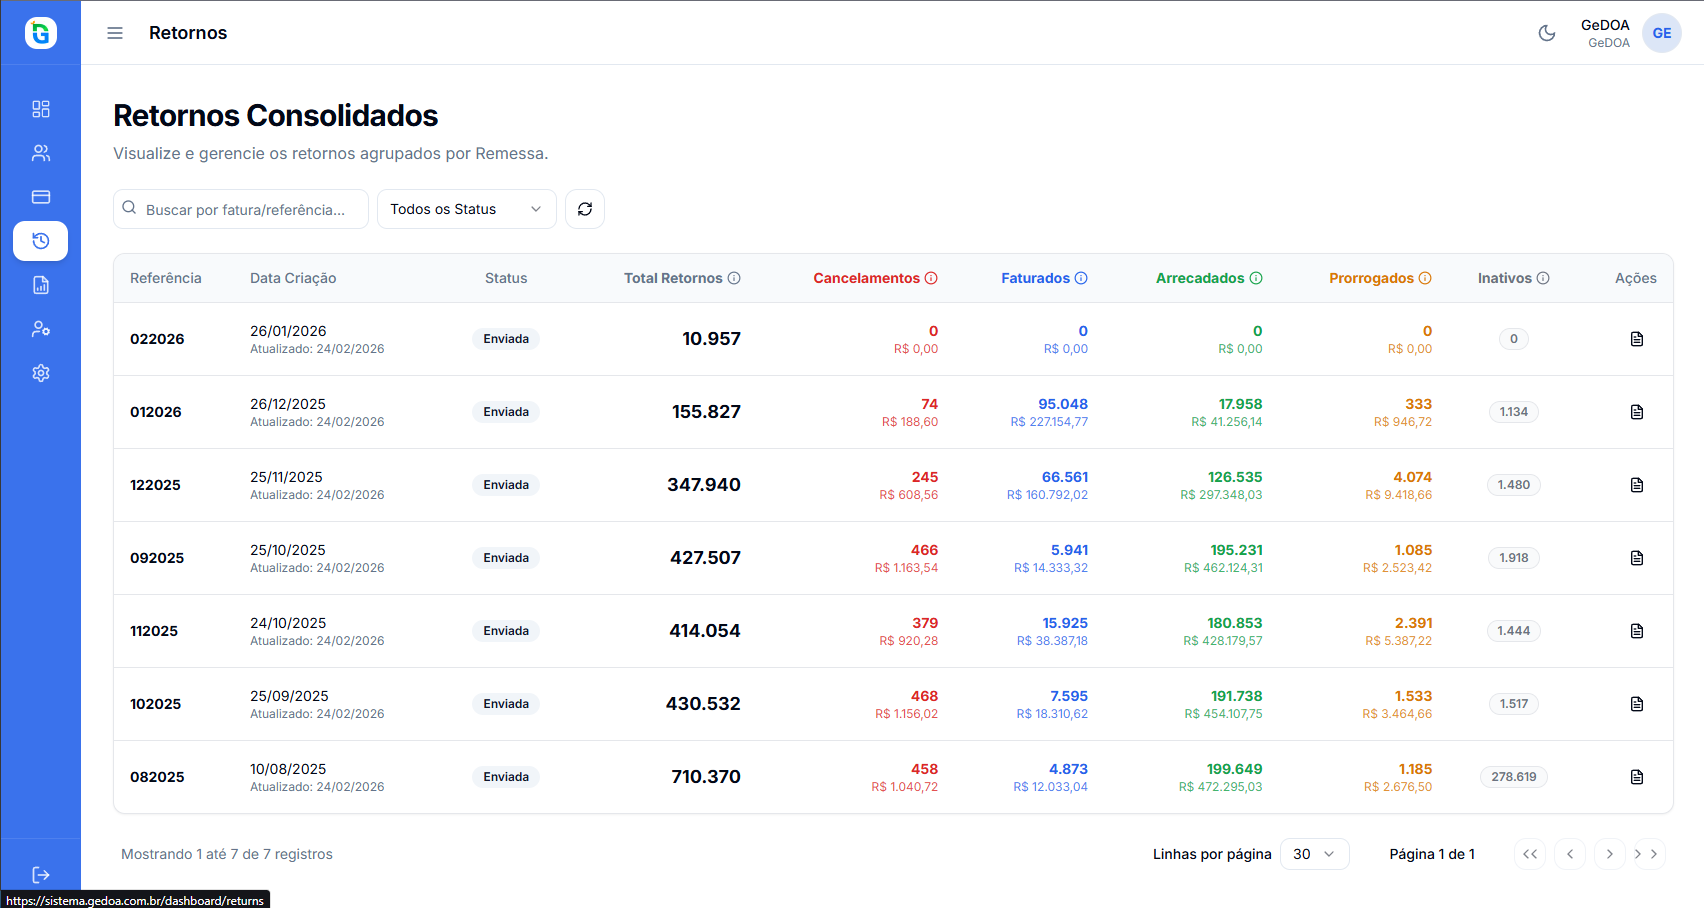The width and height of the screenshot is (1704, 908).
Task: Go to the next page using the right chevron
Action: (1609, 854)
